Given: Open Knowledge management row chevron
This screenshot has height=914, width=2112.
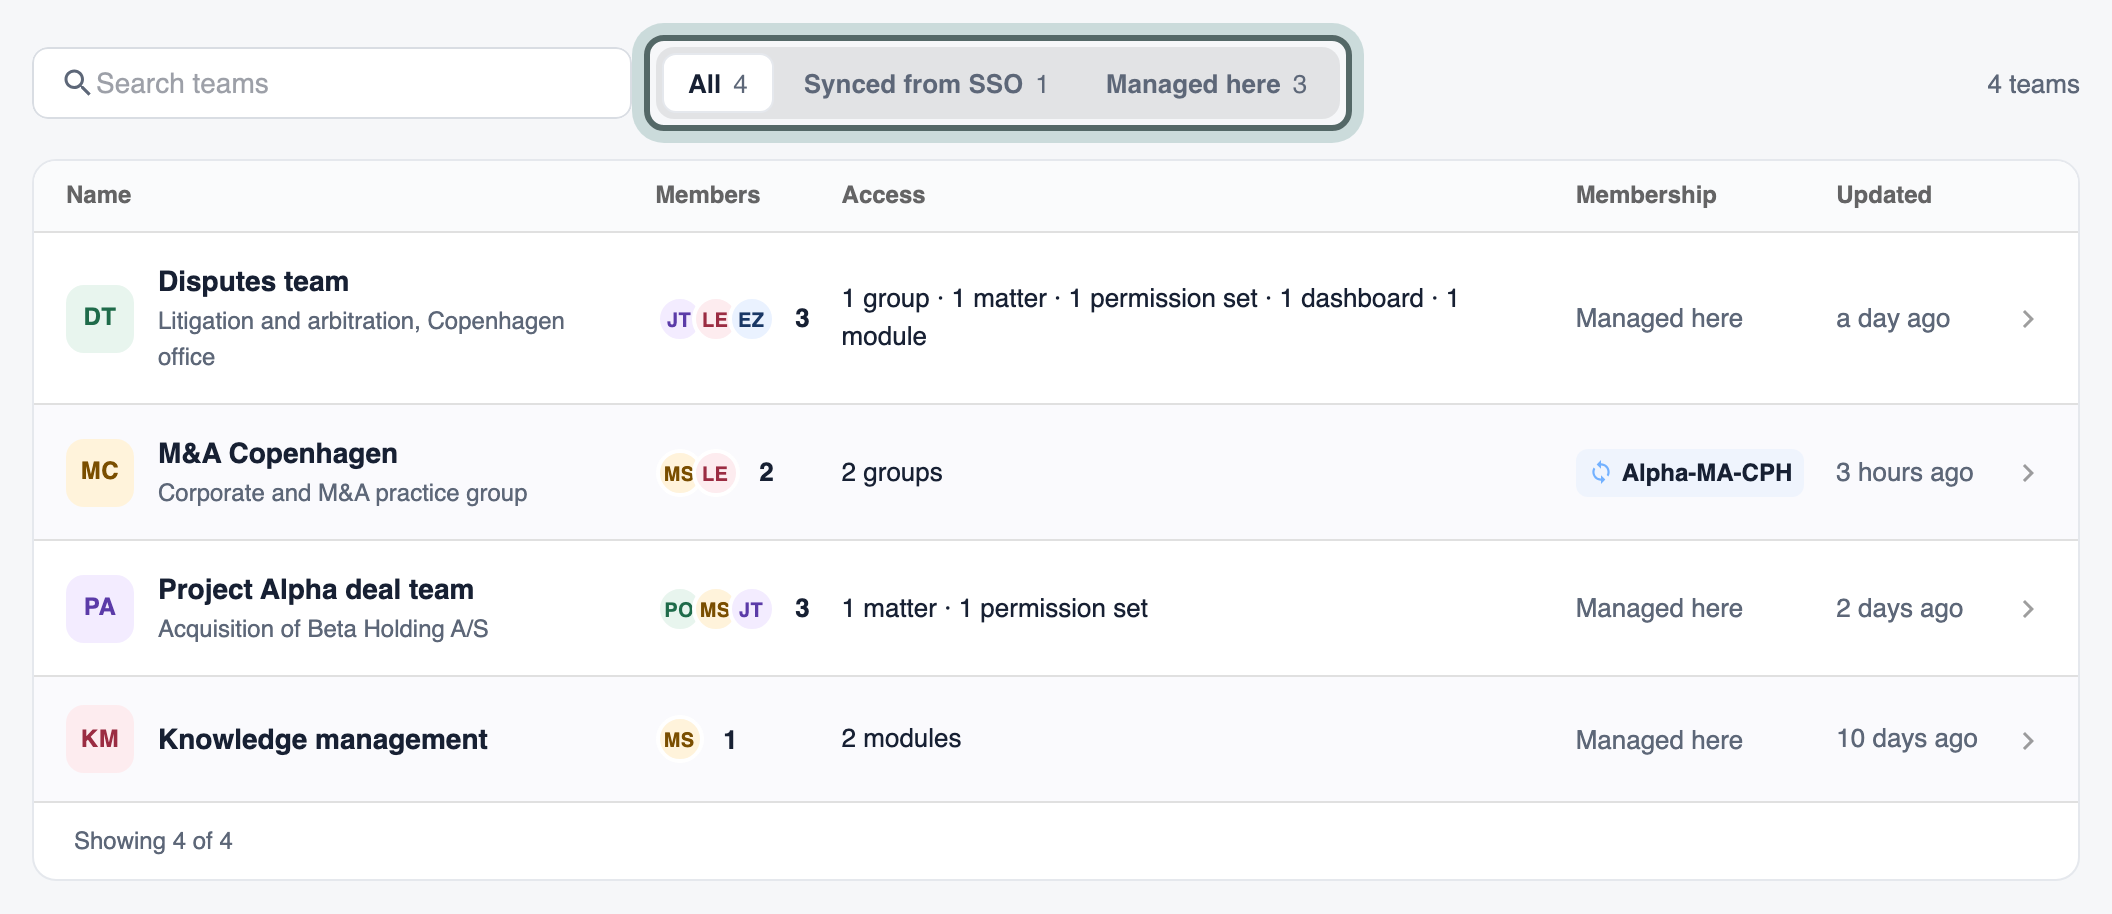Looking at the screenshot, I should pyautogui.click(x=2028, y=741).
